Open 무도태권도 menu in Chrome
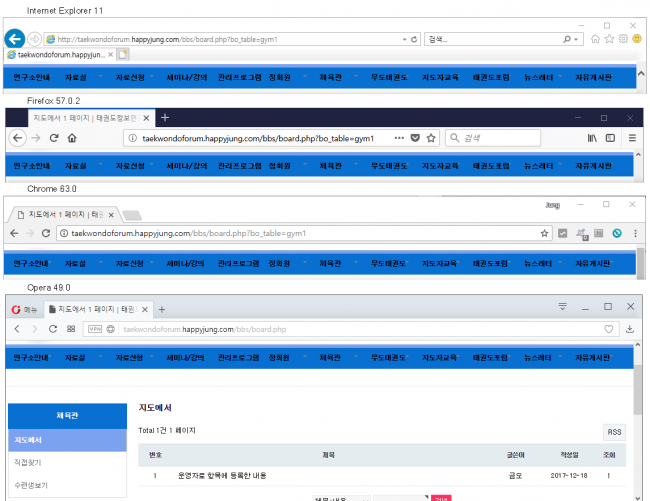This screenshot has width=650, height=501. click(x=389, y=264)
